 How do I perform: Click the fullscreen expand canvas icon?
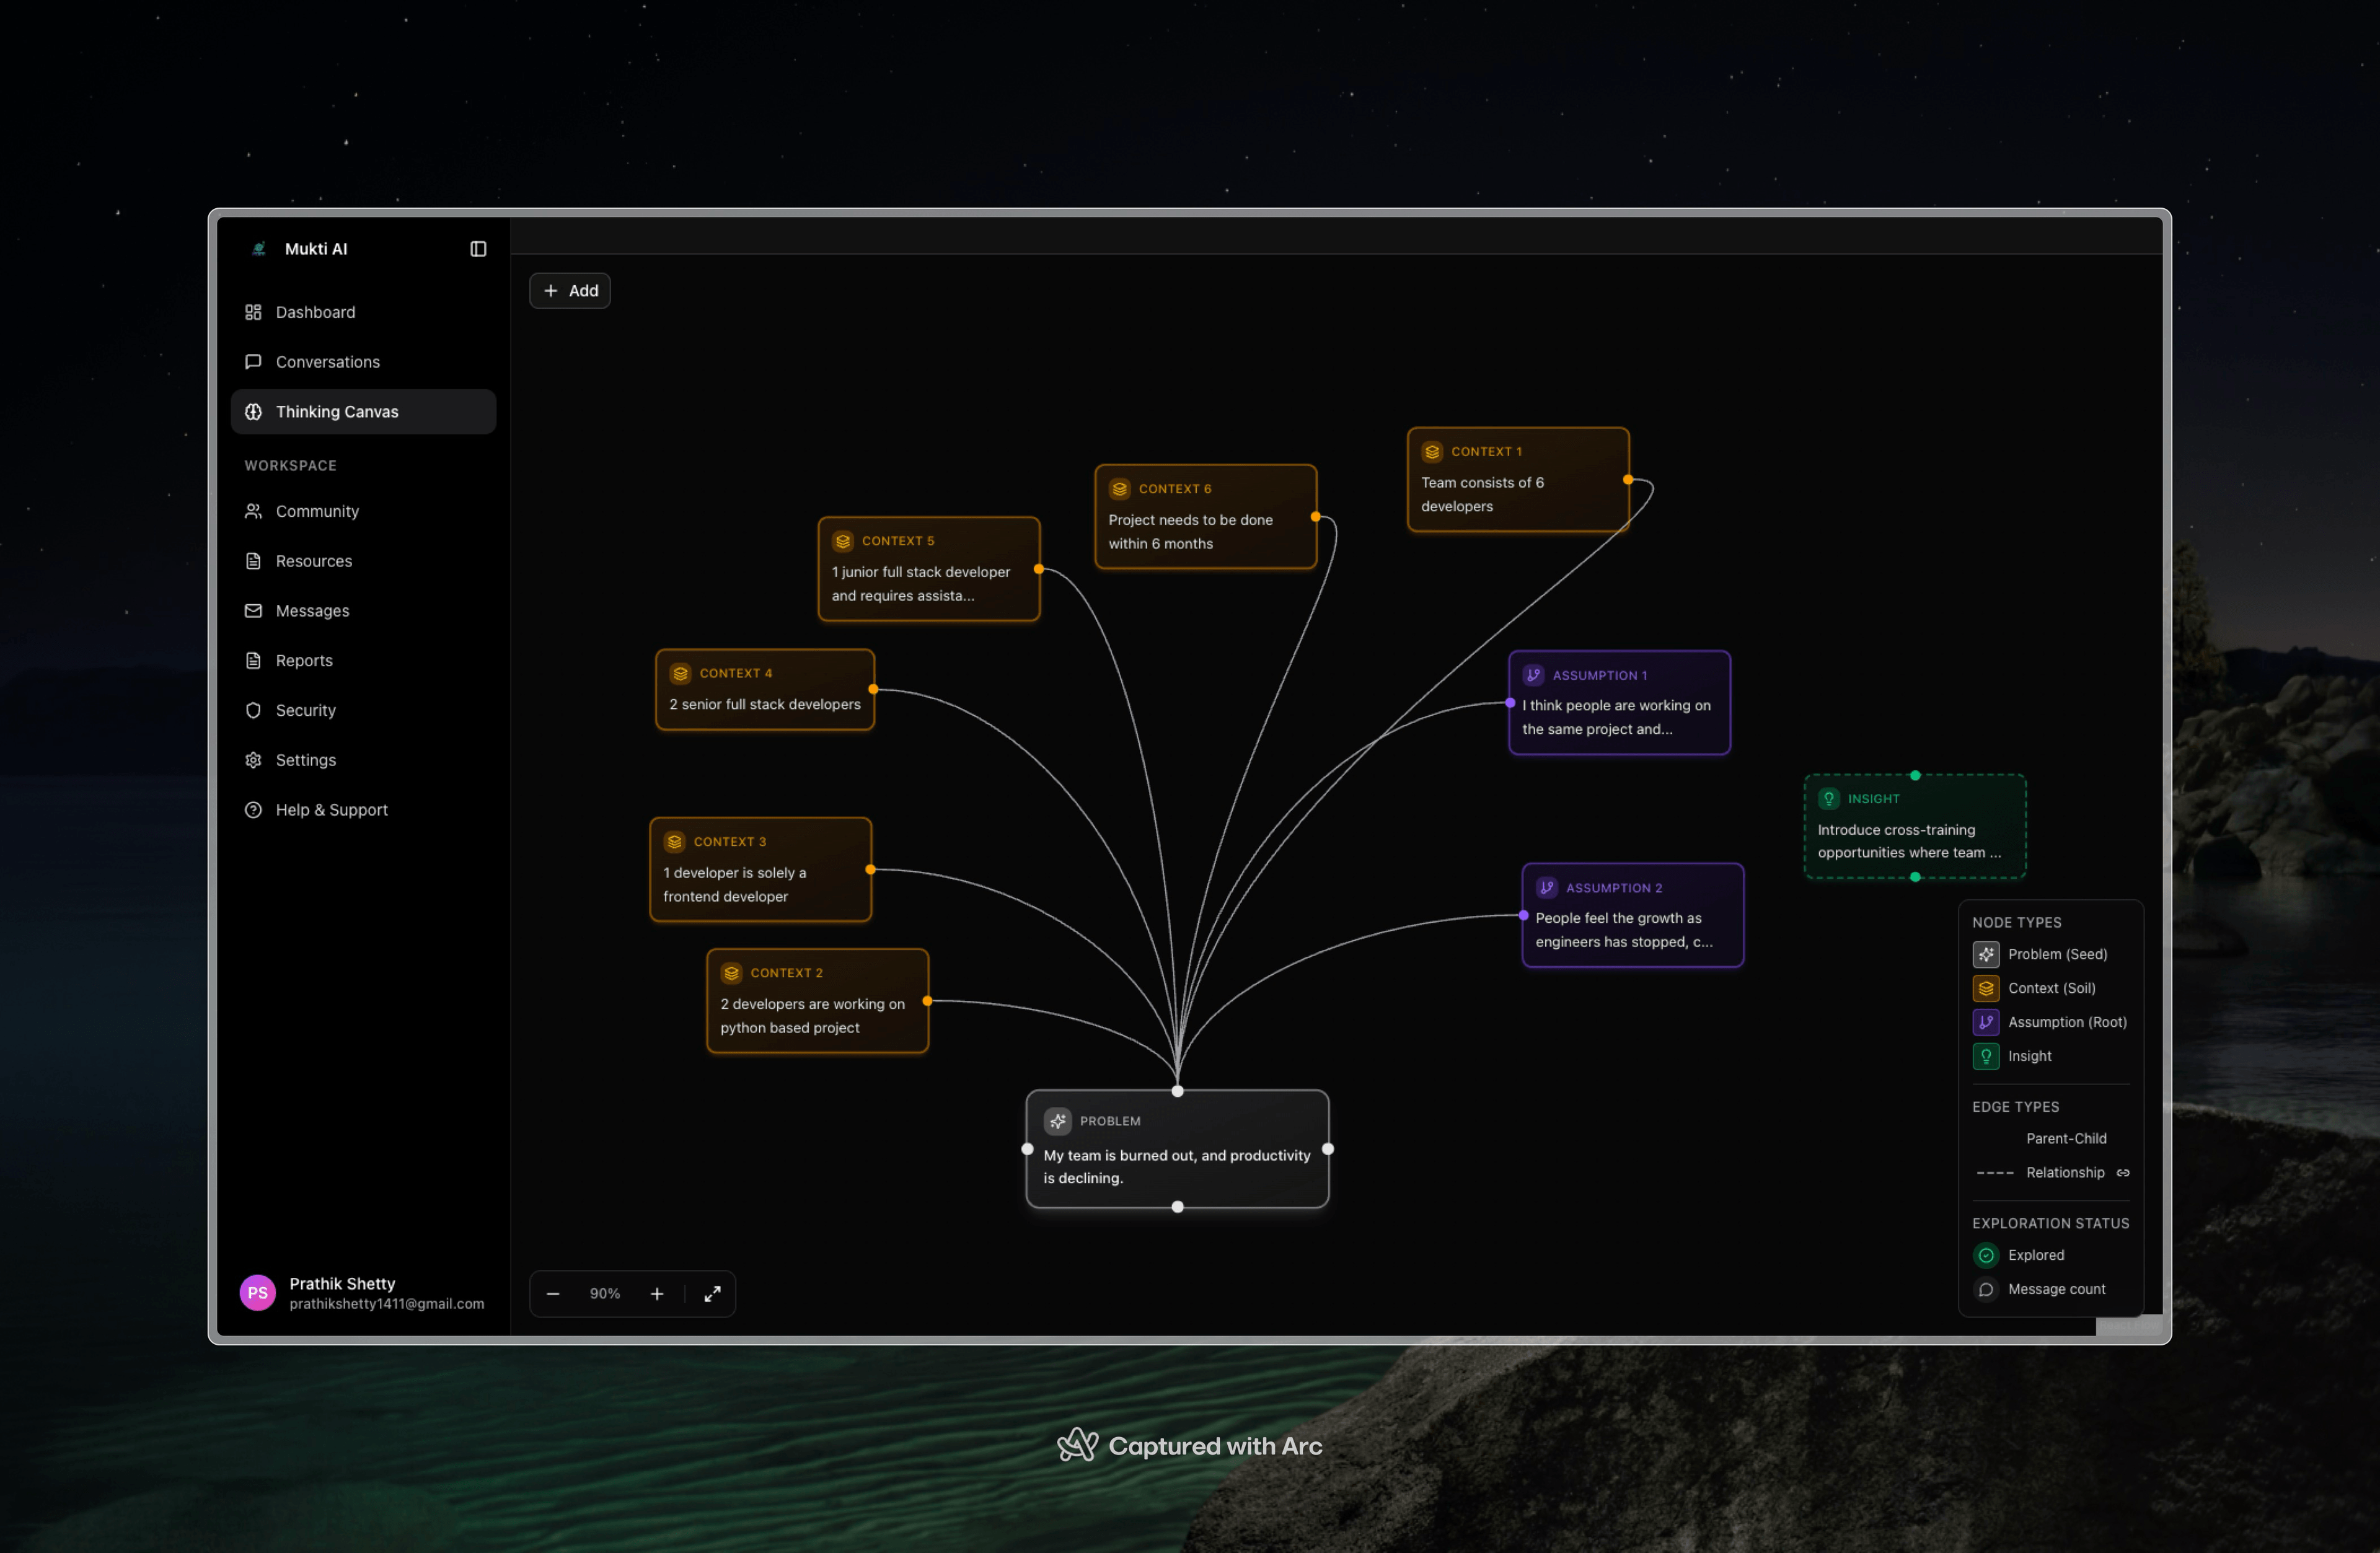(x=712, y=1293)
